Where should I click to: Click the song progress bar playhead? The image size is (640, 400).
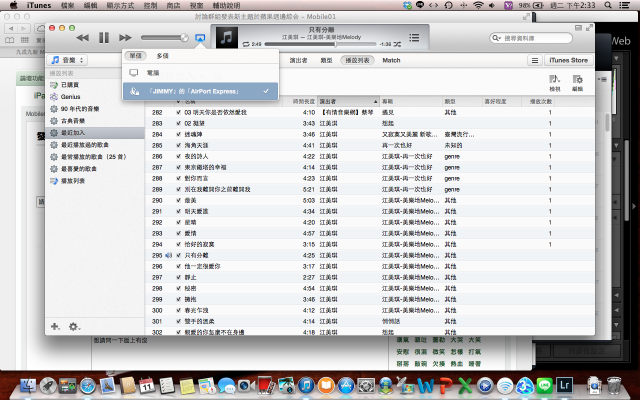pyautogui.click(x=336, y=44)
